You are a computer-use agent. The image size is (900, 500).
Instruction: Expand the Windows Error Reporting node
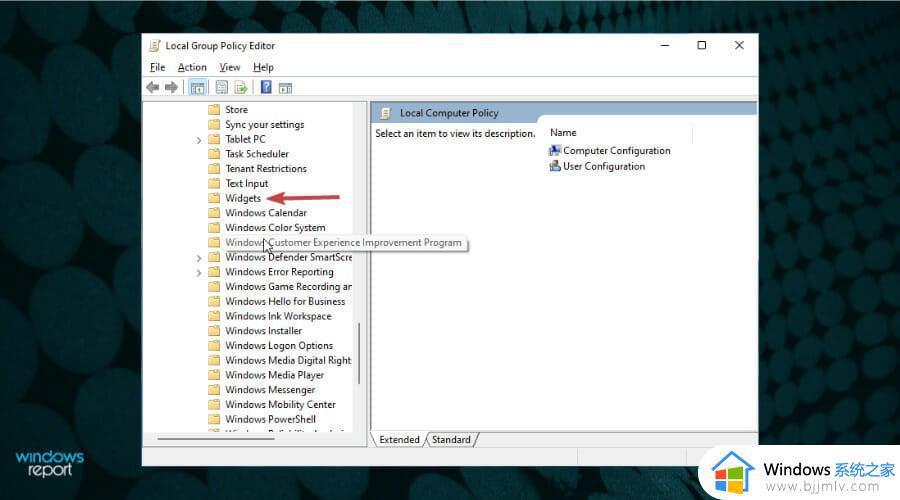[199, 273]
